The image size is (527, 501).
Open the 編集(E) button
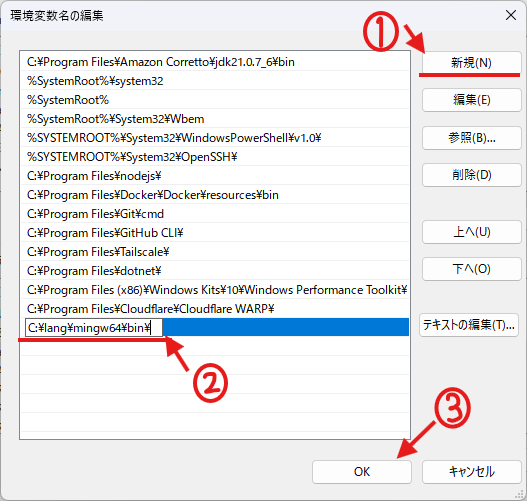(x=472, y=100)
